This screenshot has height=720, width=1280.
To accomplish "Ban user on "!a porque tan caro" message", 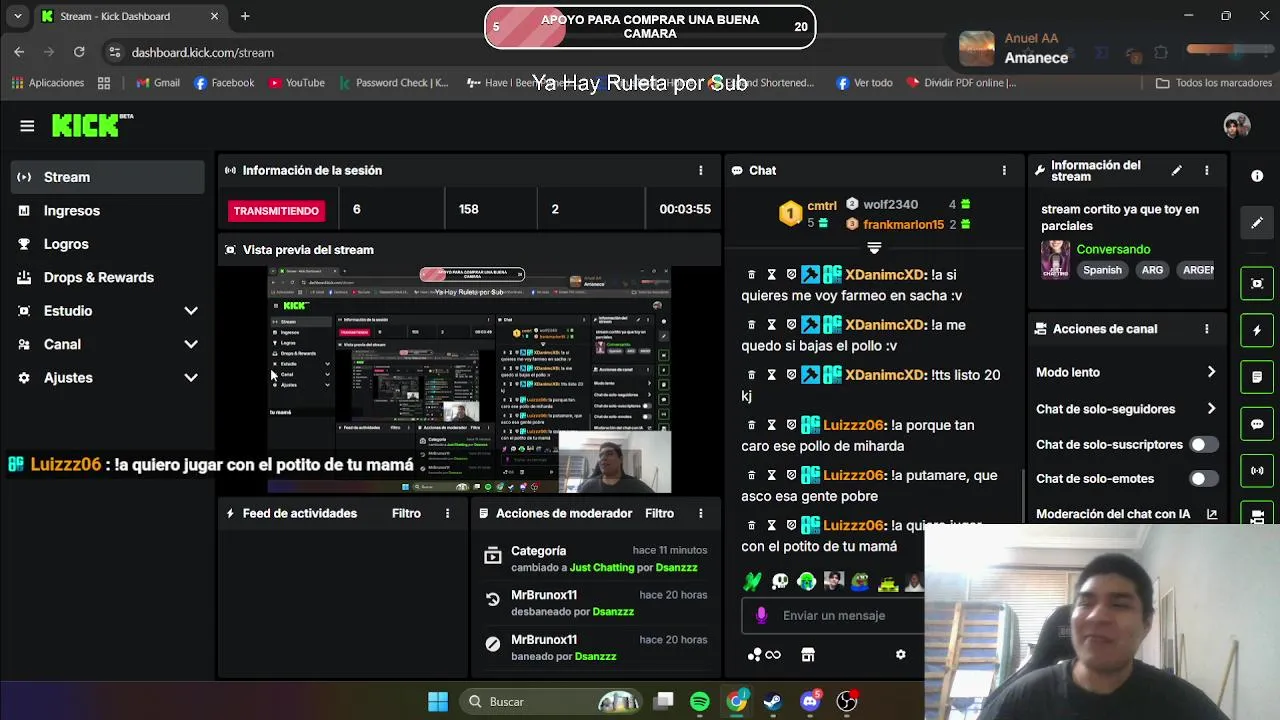I will pos(791,425).
